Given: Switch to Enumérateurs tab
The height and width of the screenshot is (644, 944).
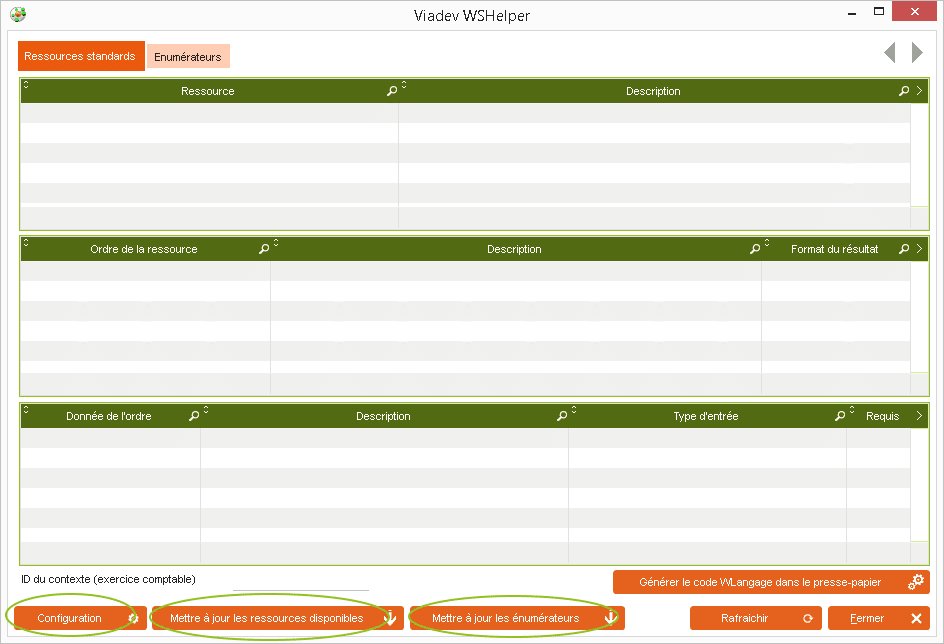Looking at the screenshot, I should pos(188,57).
